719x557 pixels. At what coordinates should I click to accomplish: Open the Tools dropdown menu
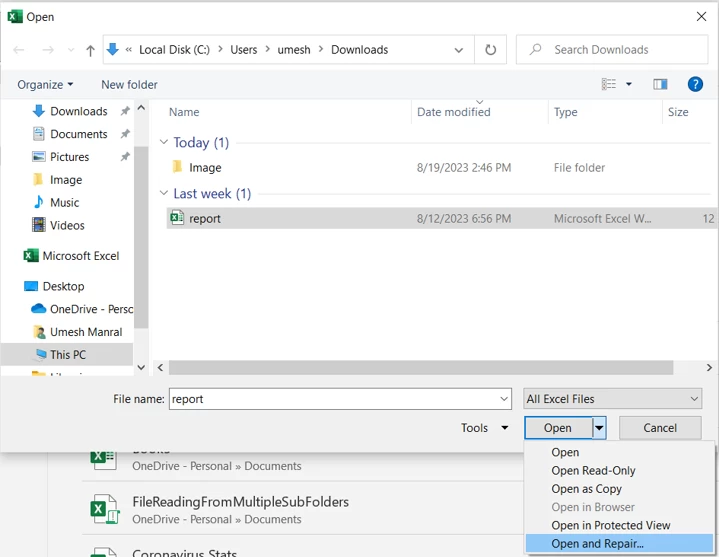point(484,428)
